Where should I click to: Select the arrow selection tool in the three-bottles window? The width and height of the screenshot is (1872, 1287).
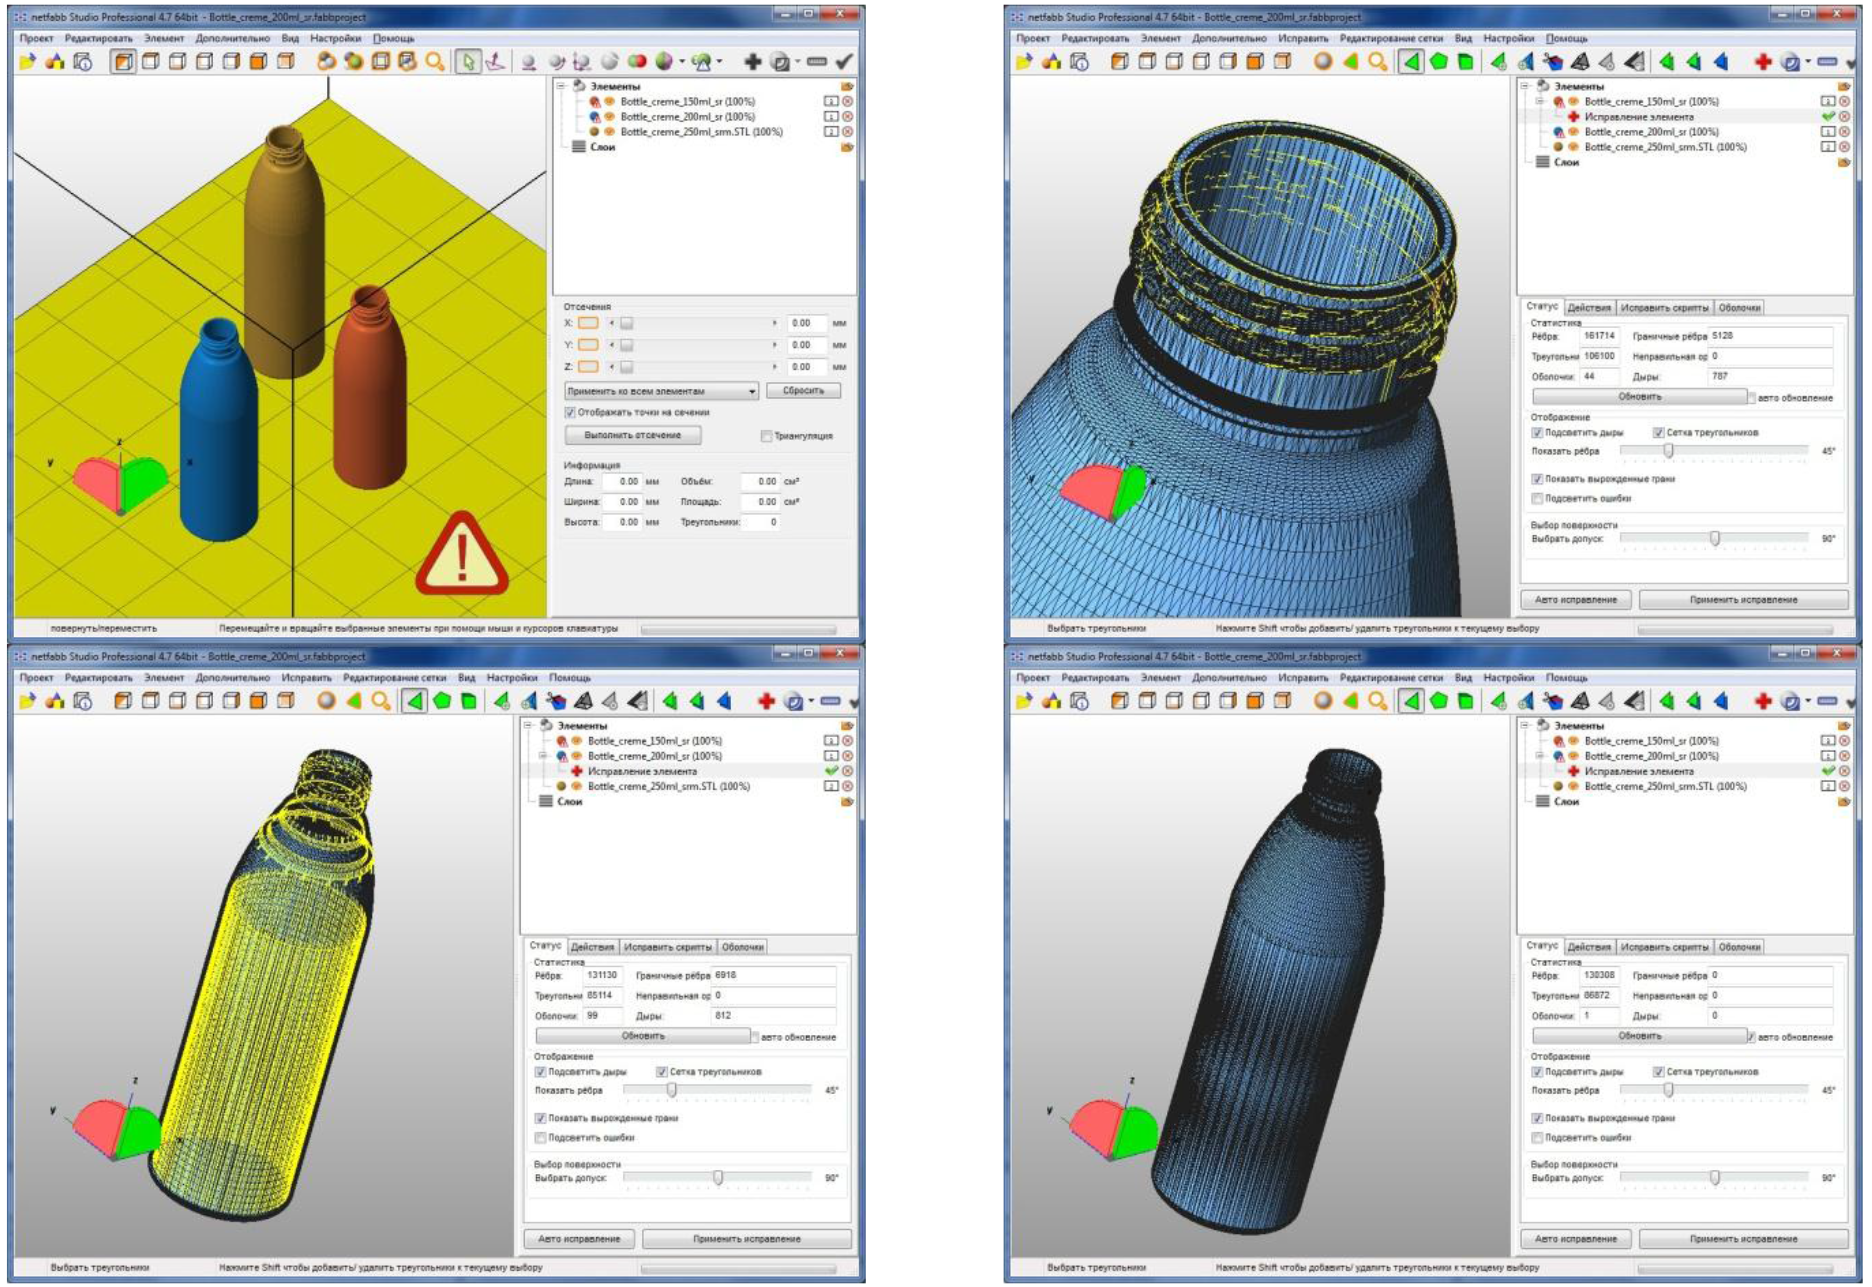coord(467,62)
